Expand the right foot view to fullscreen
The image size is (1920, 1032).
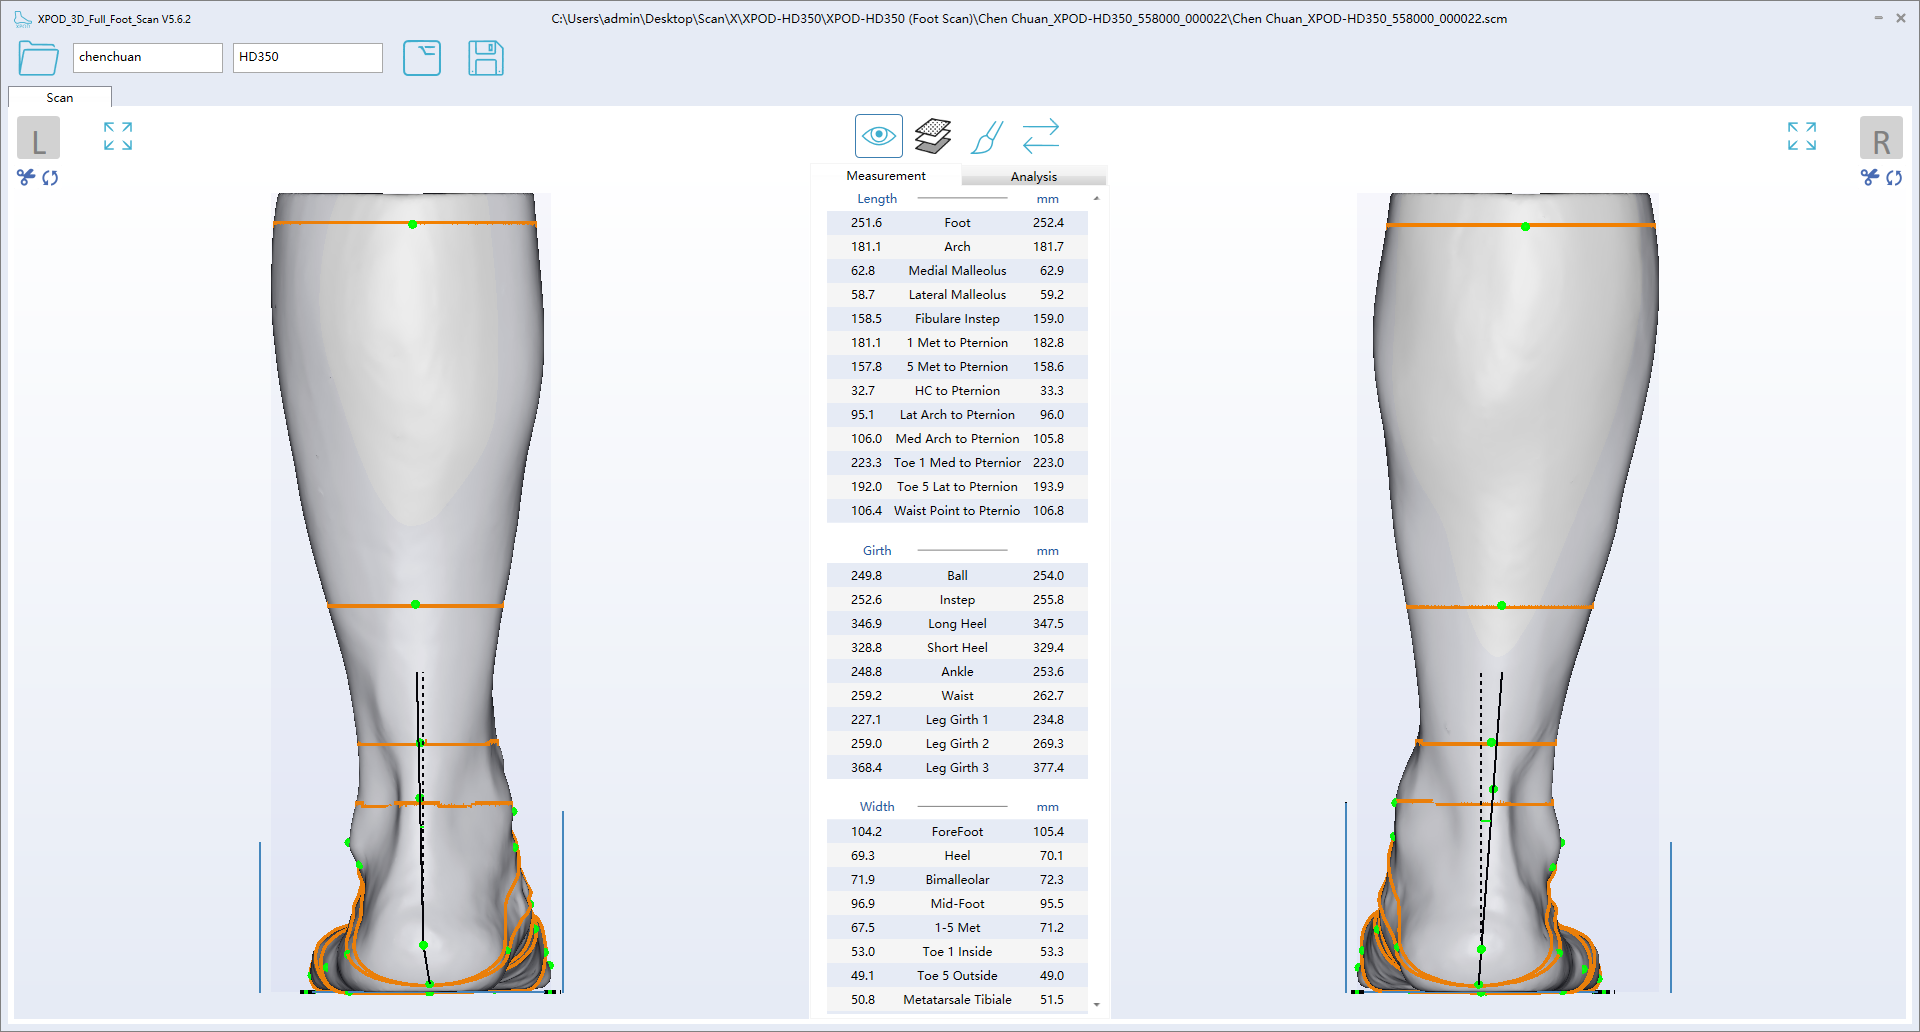click(x=1802, y=136)
